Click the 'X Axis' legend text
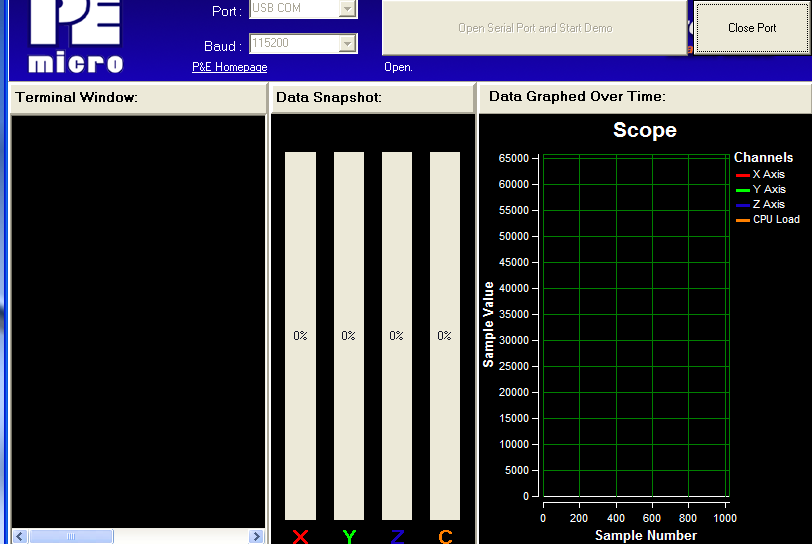 pos(768,175)
